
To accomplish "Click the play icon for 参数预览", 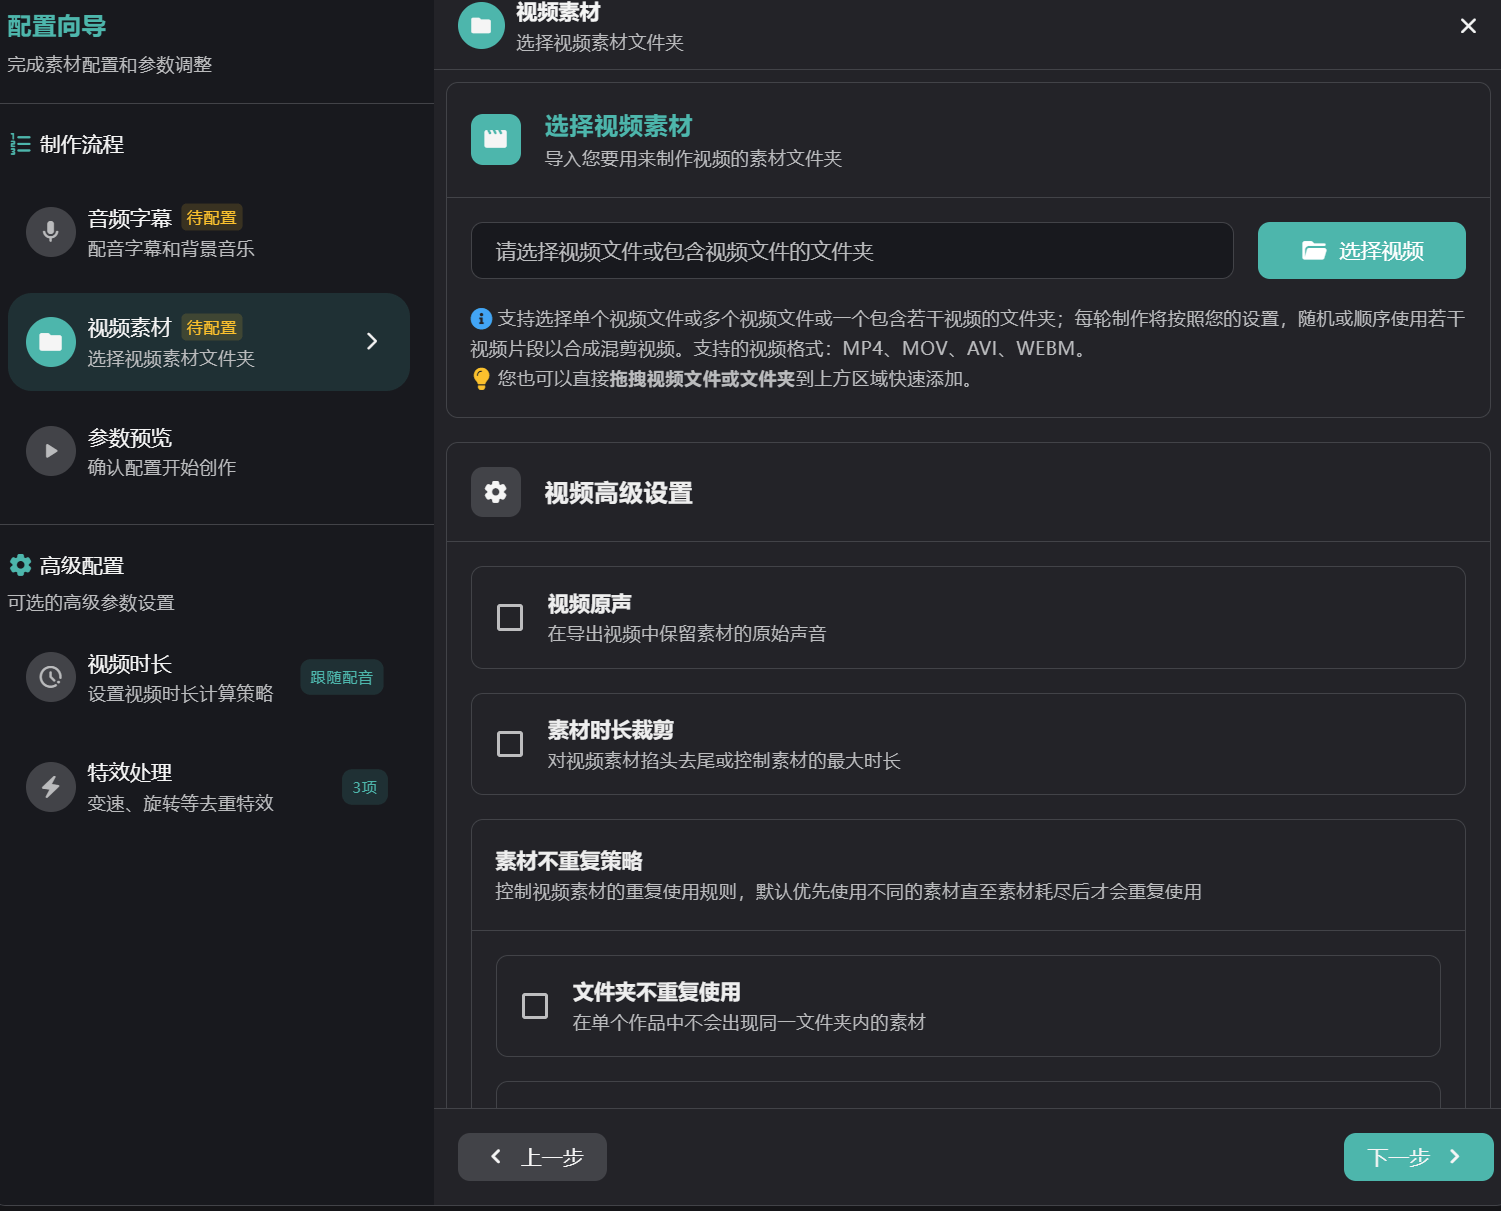I will pos(51,451).
